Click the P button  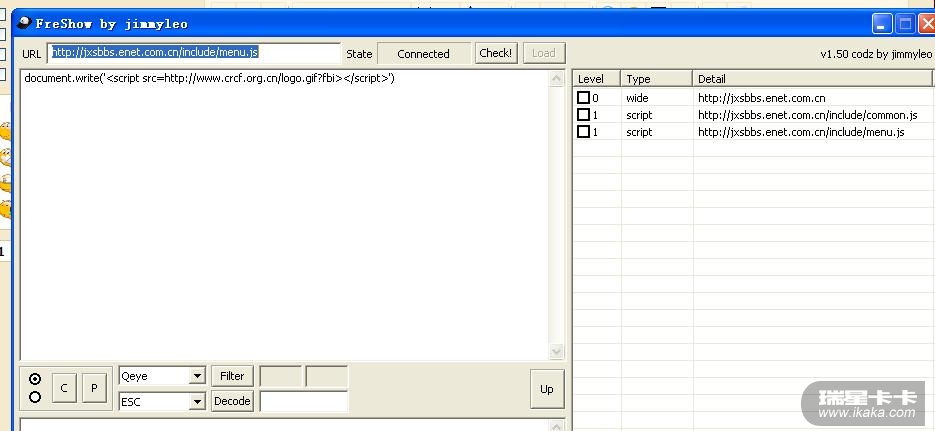pyautogui.click(x=94, y=388)
